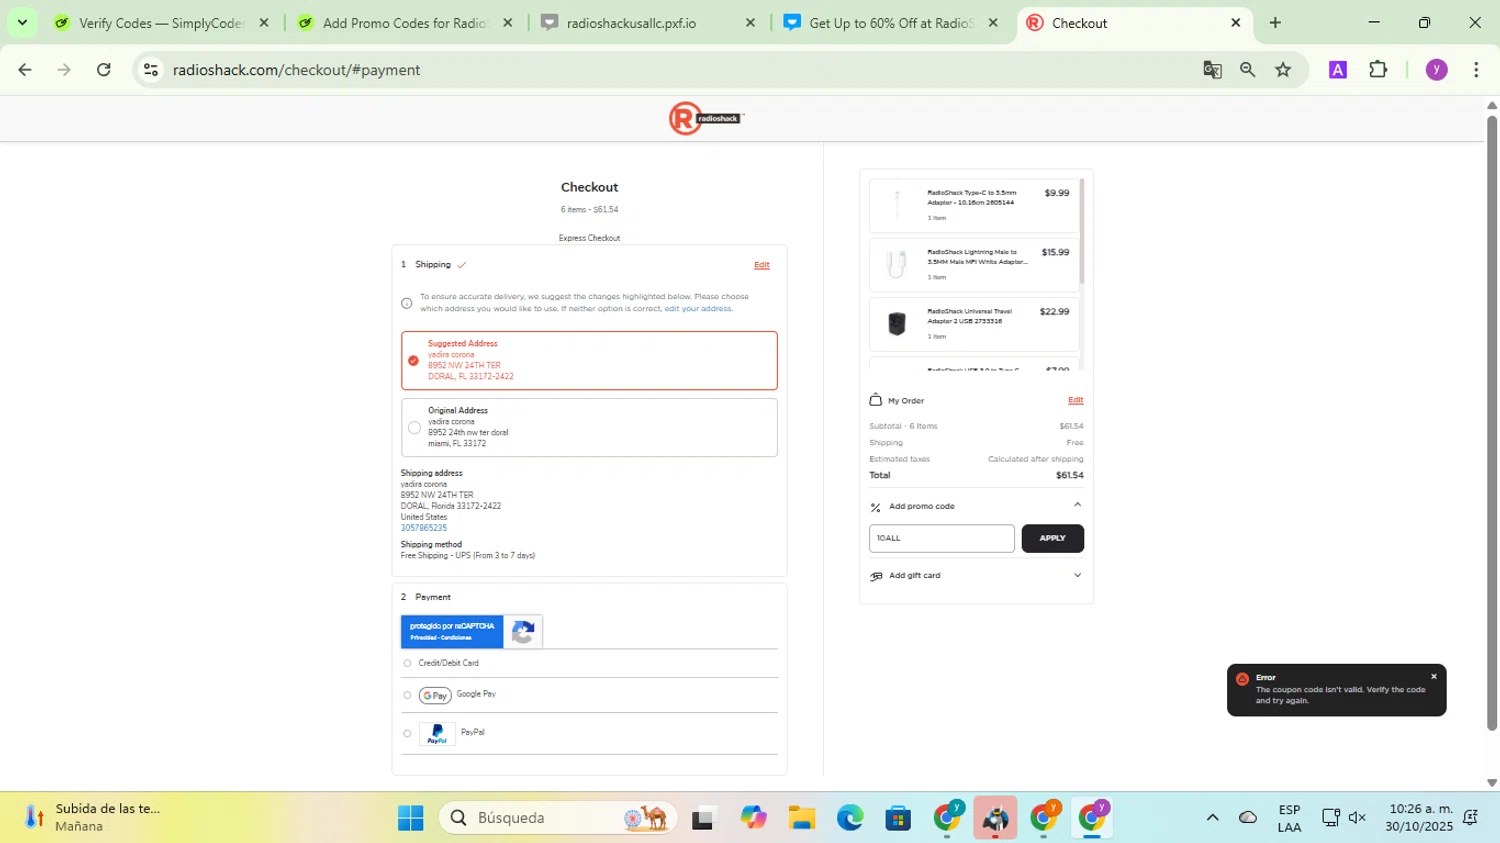This screenshot has width=1500, height=843.
Task: Open the clock and date panel
Action: point(1419,818)
